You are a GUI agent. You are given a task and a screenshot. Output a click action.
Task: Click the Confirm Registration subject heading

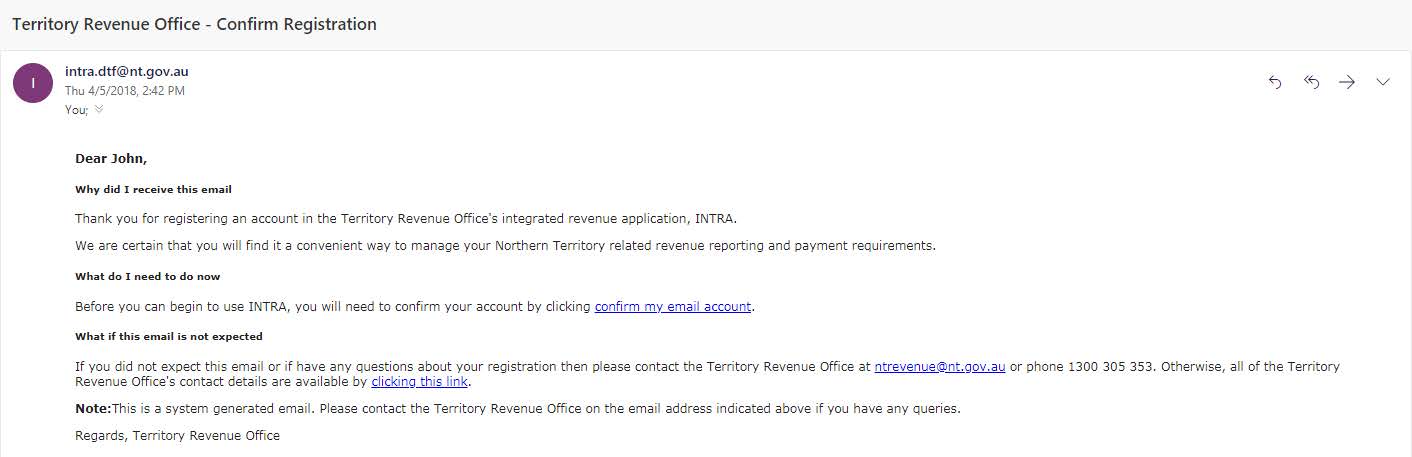[194, 24]
